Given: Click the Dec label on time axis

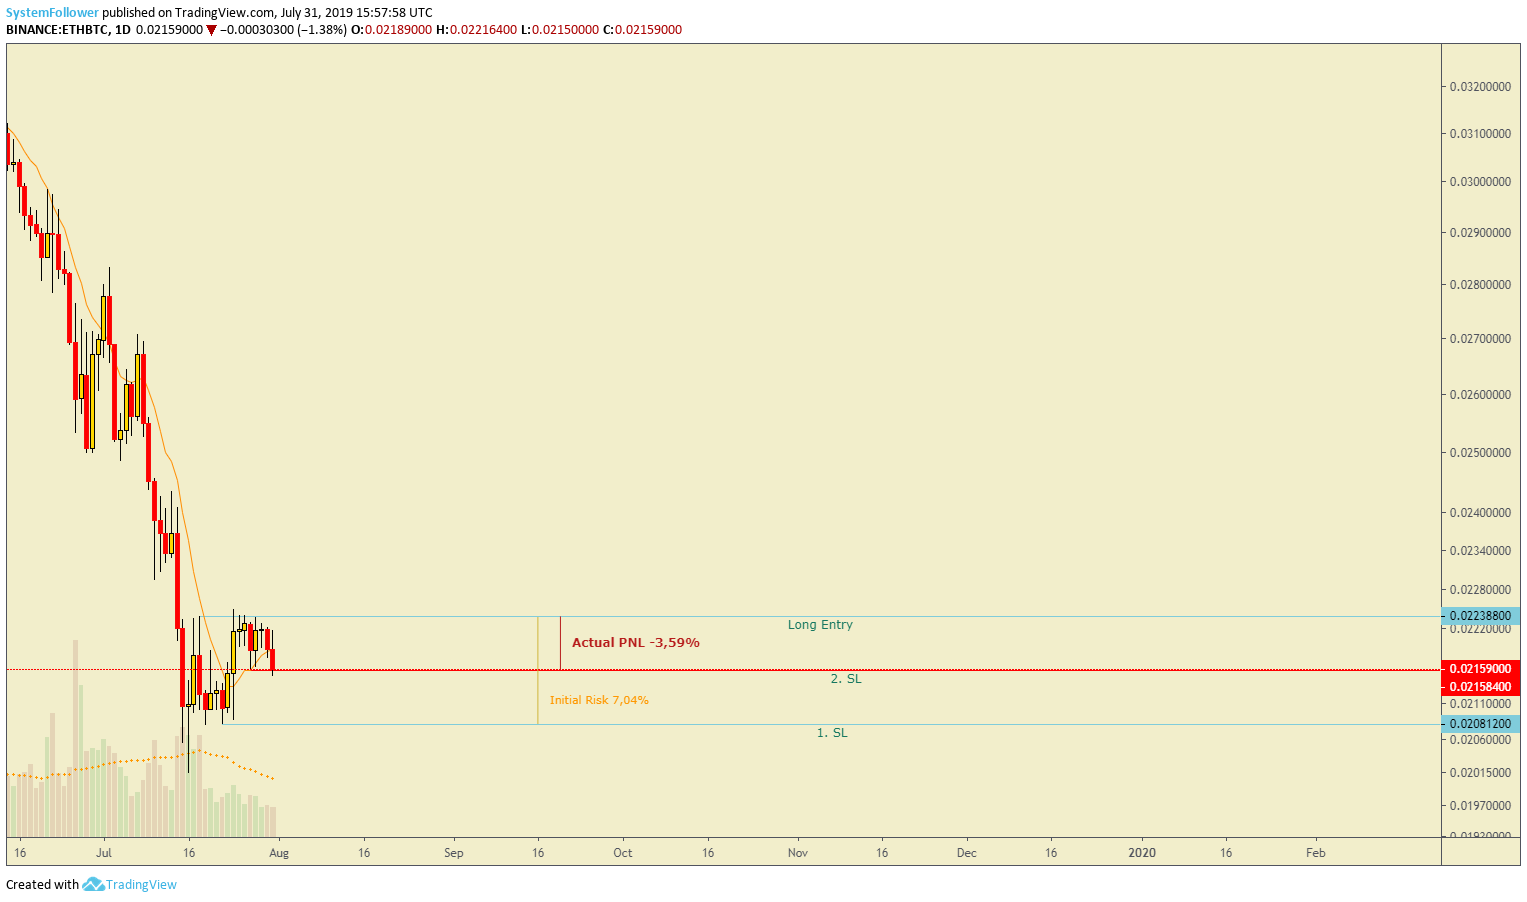Looking at the screenshot, I should click(967, 853).
